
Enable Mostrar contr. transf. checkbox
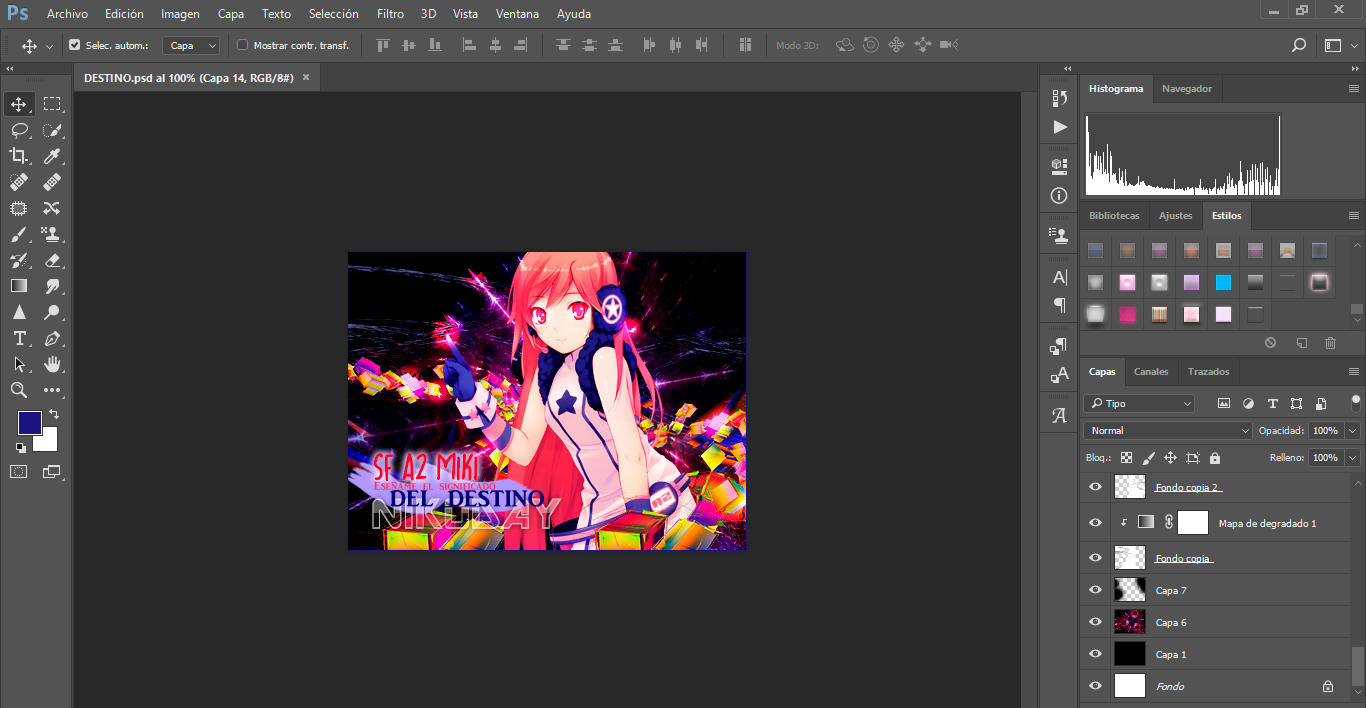click(x=242, y=45)
